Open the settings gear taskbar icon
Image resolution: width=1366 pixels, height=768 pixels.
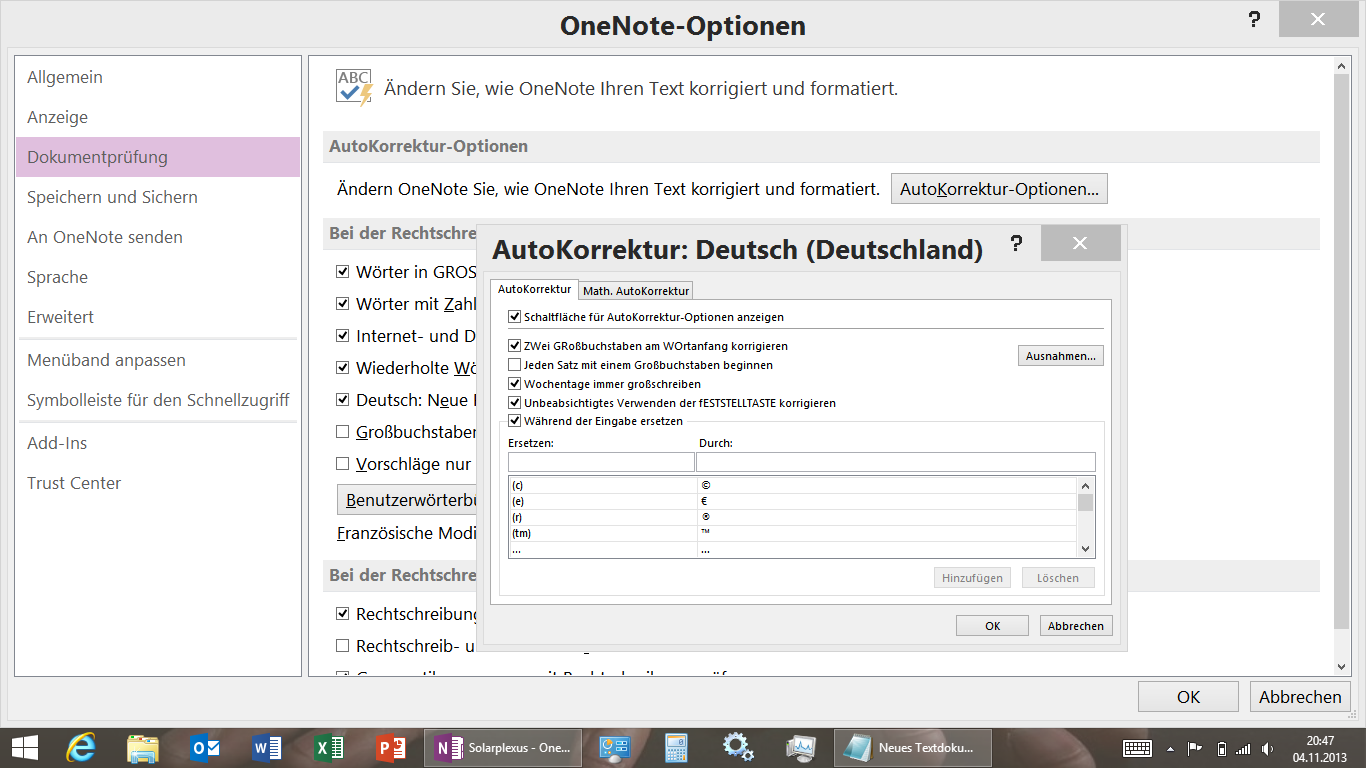pos(739,747)
